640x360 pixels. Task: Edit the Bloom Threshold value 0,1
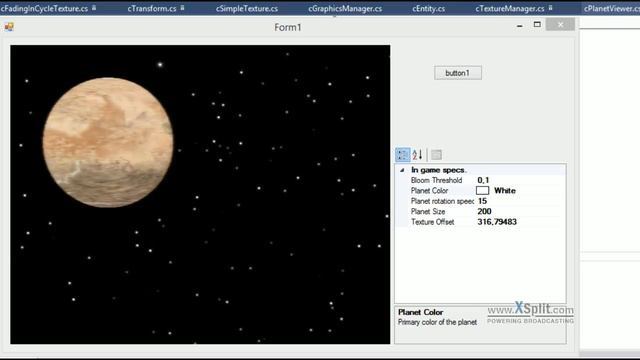click(x=483, y=180)
